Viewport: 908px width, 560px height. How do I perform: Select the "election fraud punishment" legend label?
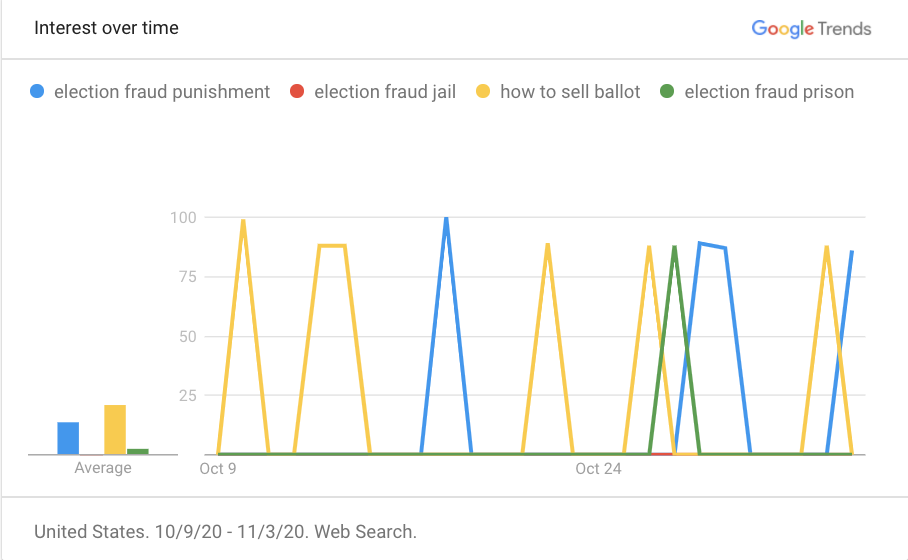[x=162, y=92]
